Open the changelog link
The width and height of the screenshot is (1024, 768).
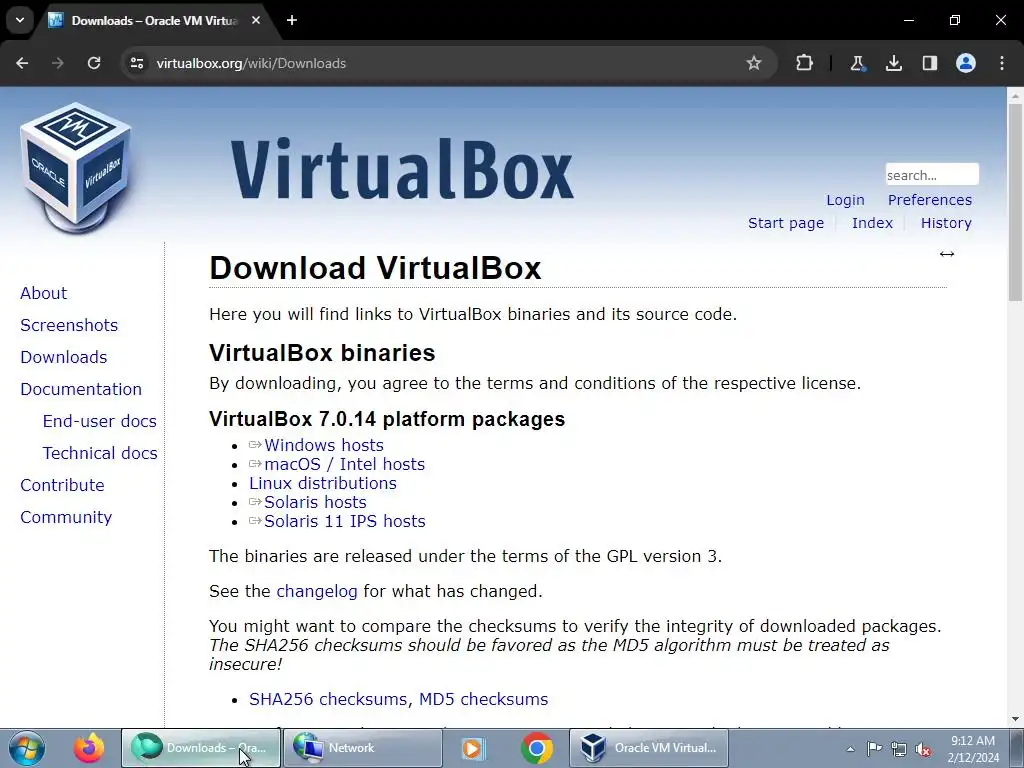click(x=317, y=592)
